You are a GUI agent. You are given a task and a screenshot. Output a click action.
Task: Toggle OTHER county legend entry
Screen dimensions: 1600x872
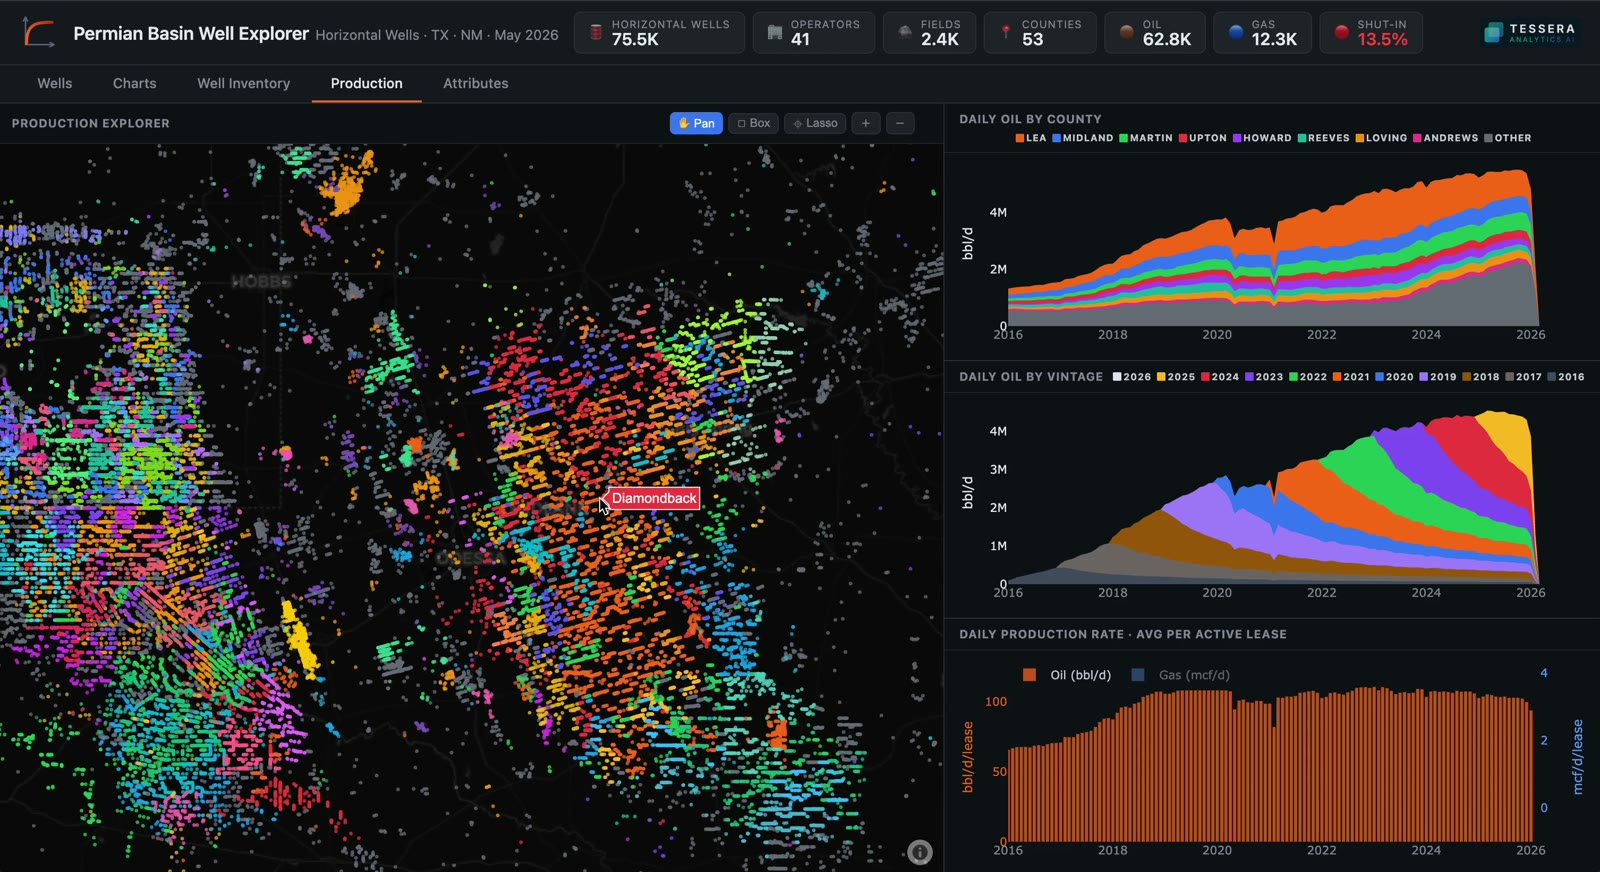coord(1508,138)
